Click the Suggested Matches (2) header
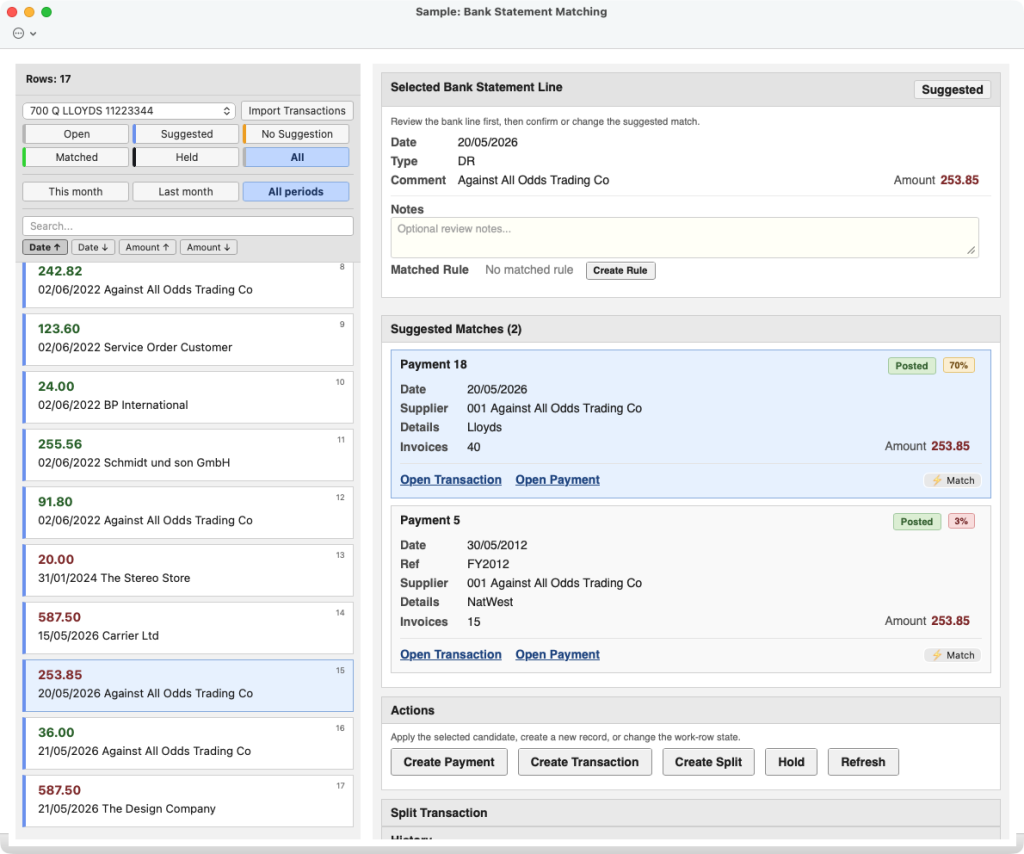1024x854 pixels. click(690, 329)
